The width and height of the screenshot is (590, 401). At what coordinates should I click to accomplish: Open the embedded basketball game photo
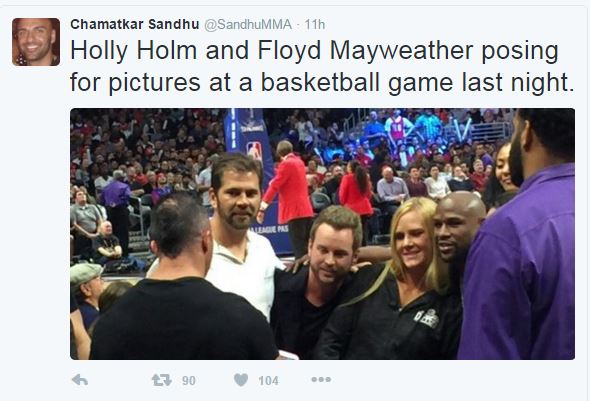322,234
